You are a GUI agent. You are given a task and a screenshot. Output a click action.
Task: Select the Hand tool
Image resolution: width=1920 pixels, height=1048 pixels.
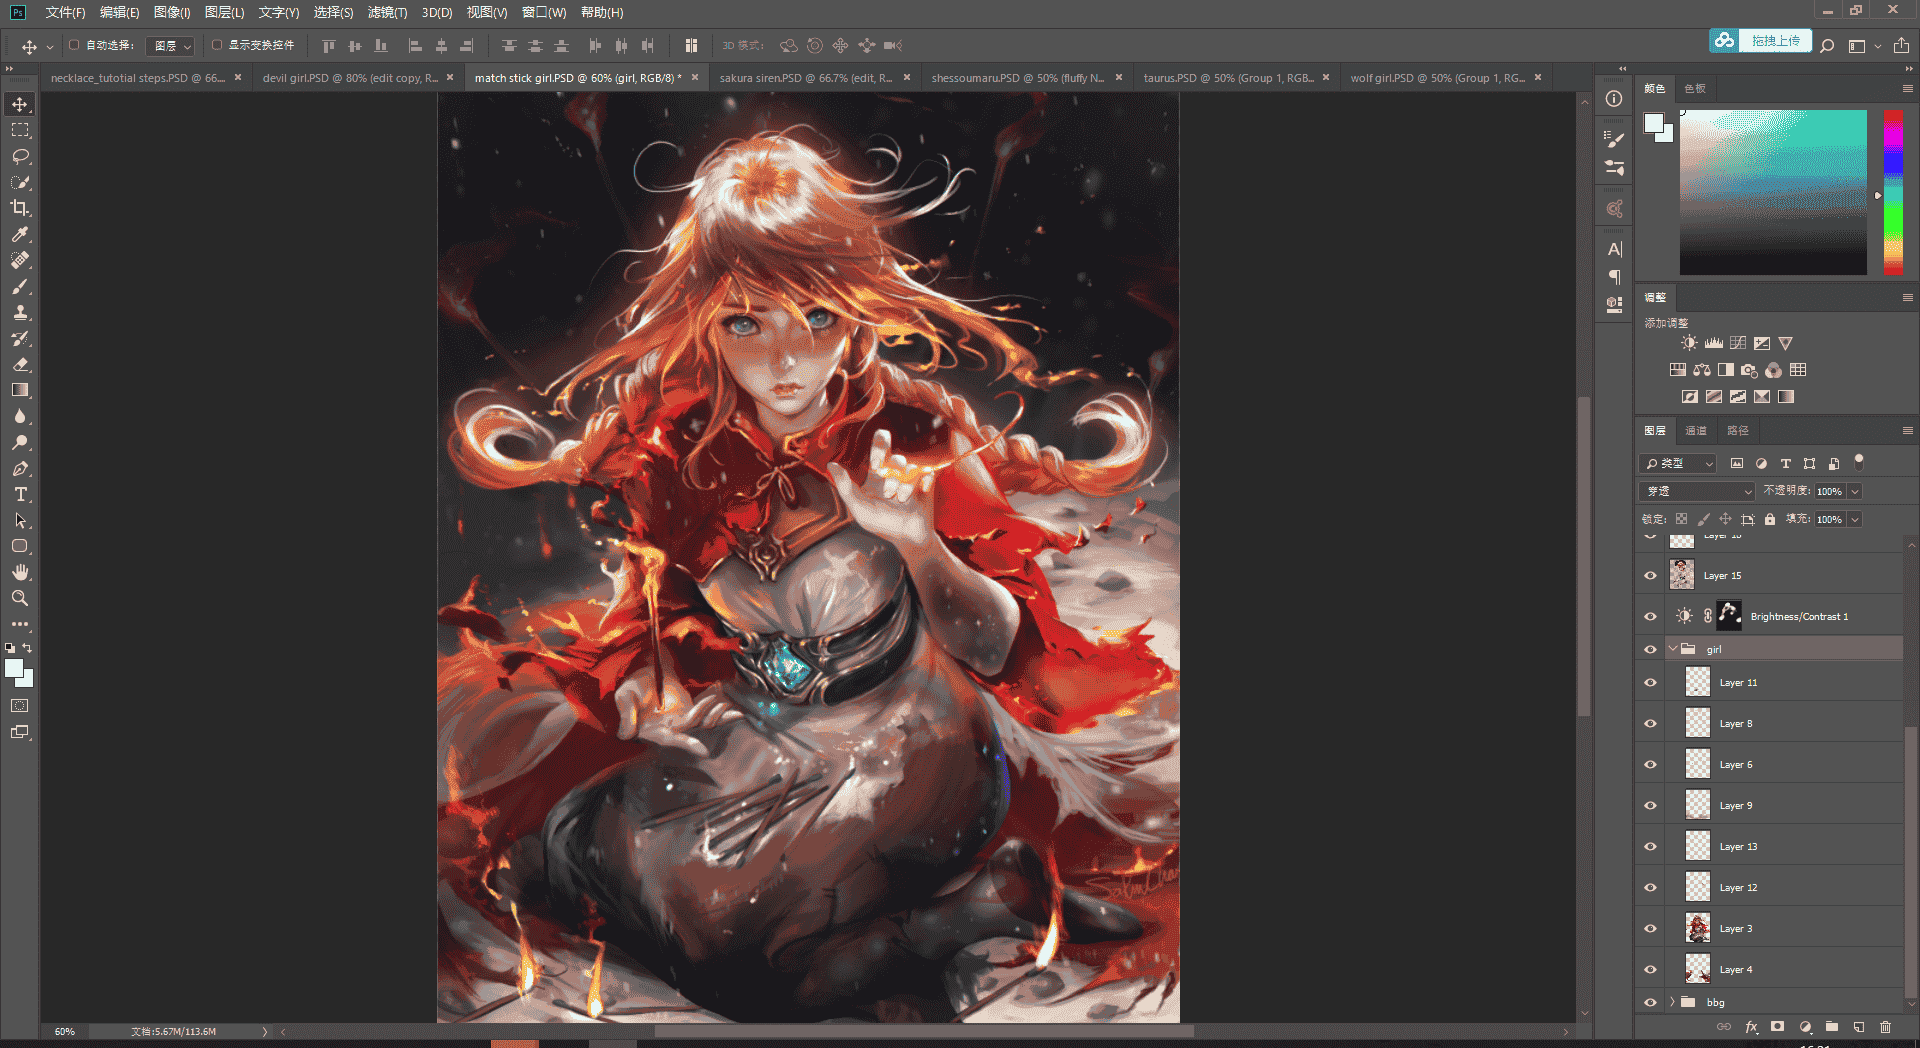click(x=20, y=572)
